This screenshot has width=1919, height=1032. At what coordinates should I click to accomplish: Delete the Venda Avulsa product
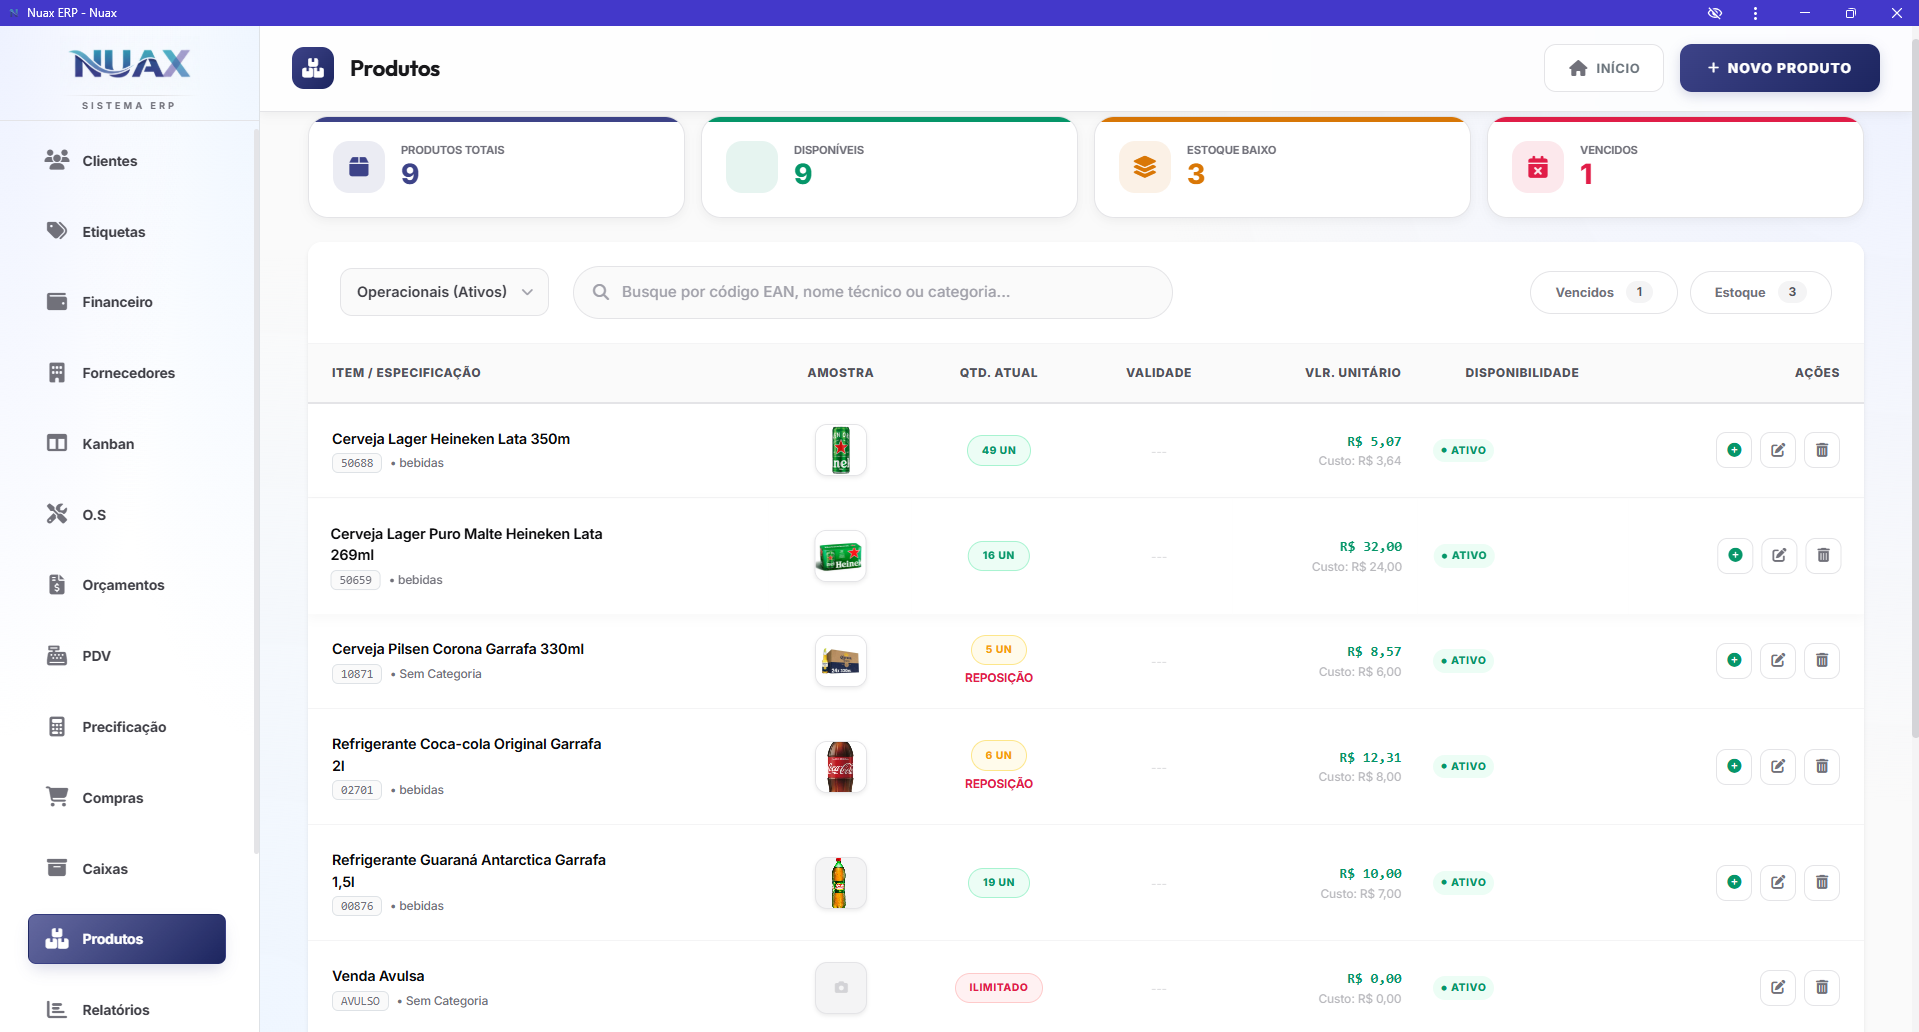click(x=1822, y=987)
